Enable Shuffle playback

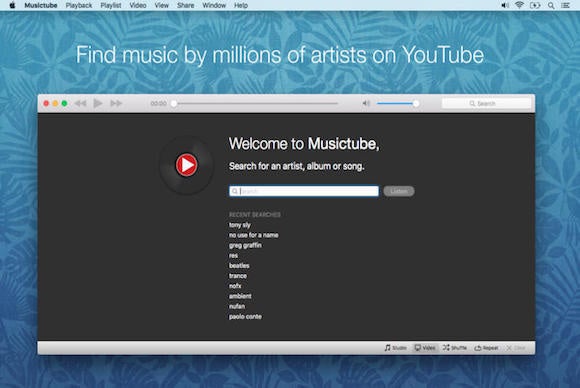pyautogui.click(x=455, y=348)
